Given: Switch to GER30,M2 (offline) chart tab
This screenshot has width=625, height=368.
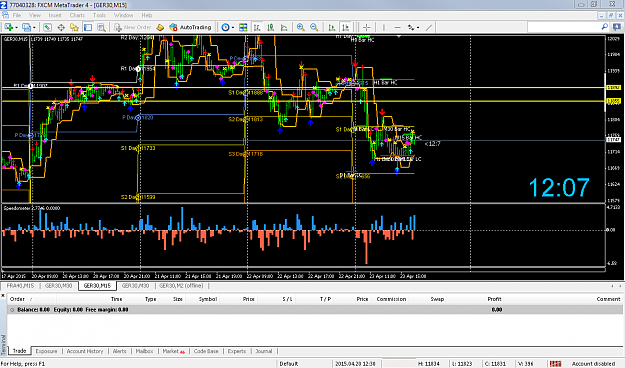Looking at the screenshot, I should pyautogui.click(x=181, y=286).
